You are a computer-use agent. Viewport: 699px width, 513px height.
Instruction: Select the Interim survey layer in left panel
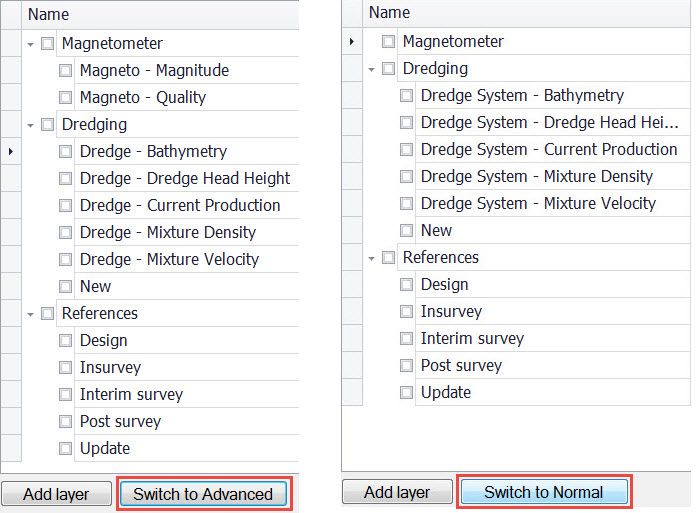click(x=131, y=395)
